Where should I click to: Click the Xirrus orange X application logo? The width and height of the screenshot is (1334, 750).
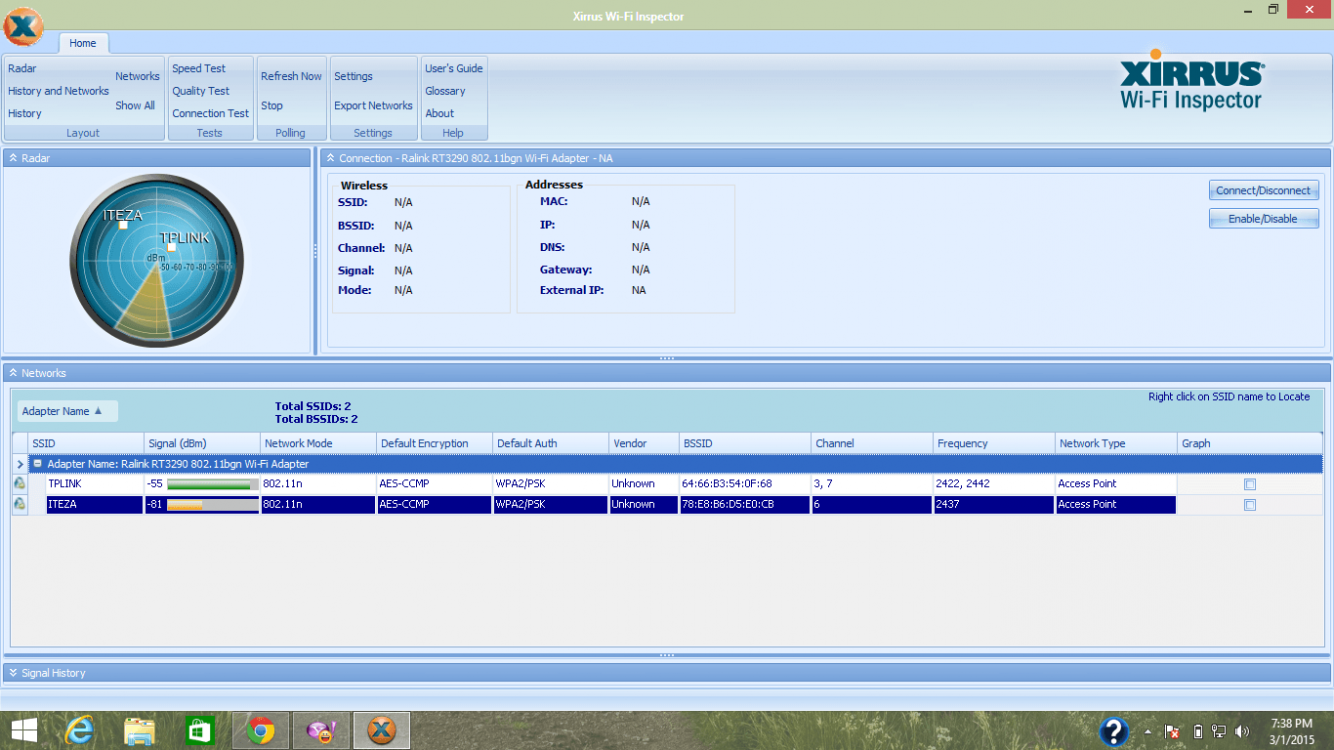[24, 26]
